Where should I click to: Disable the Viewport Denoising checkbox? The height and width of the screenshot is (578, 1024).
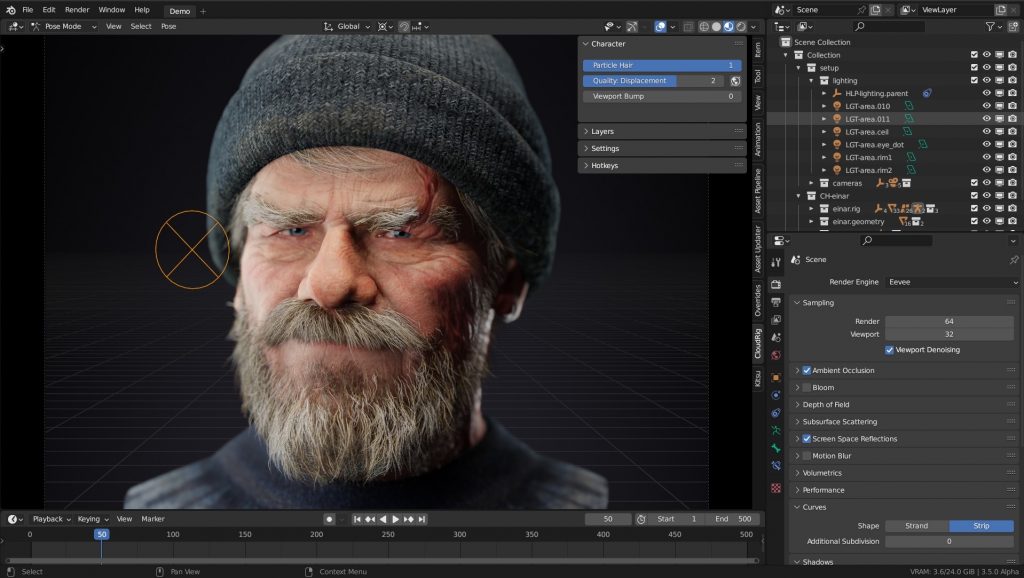(889, 349)
